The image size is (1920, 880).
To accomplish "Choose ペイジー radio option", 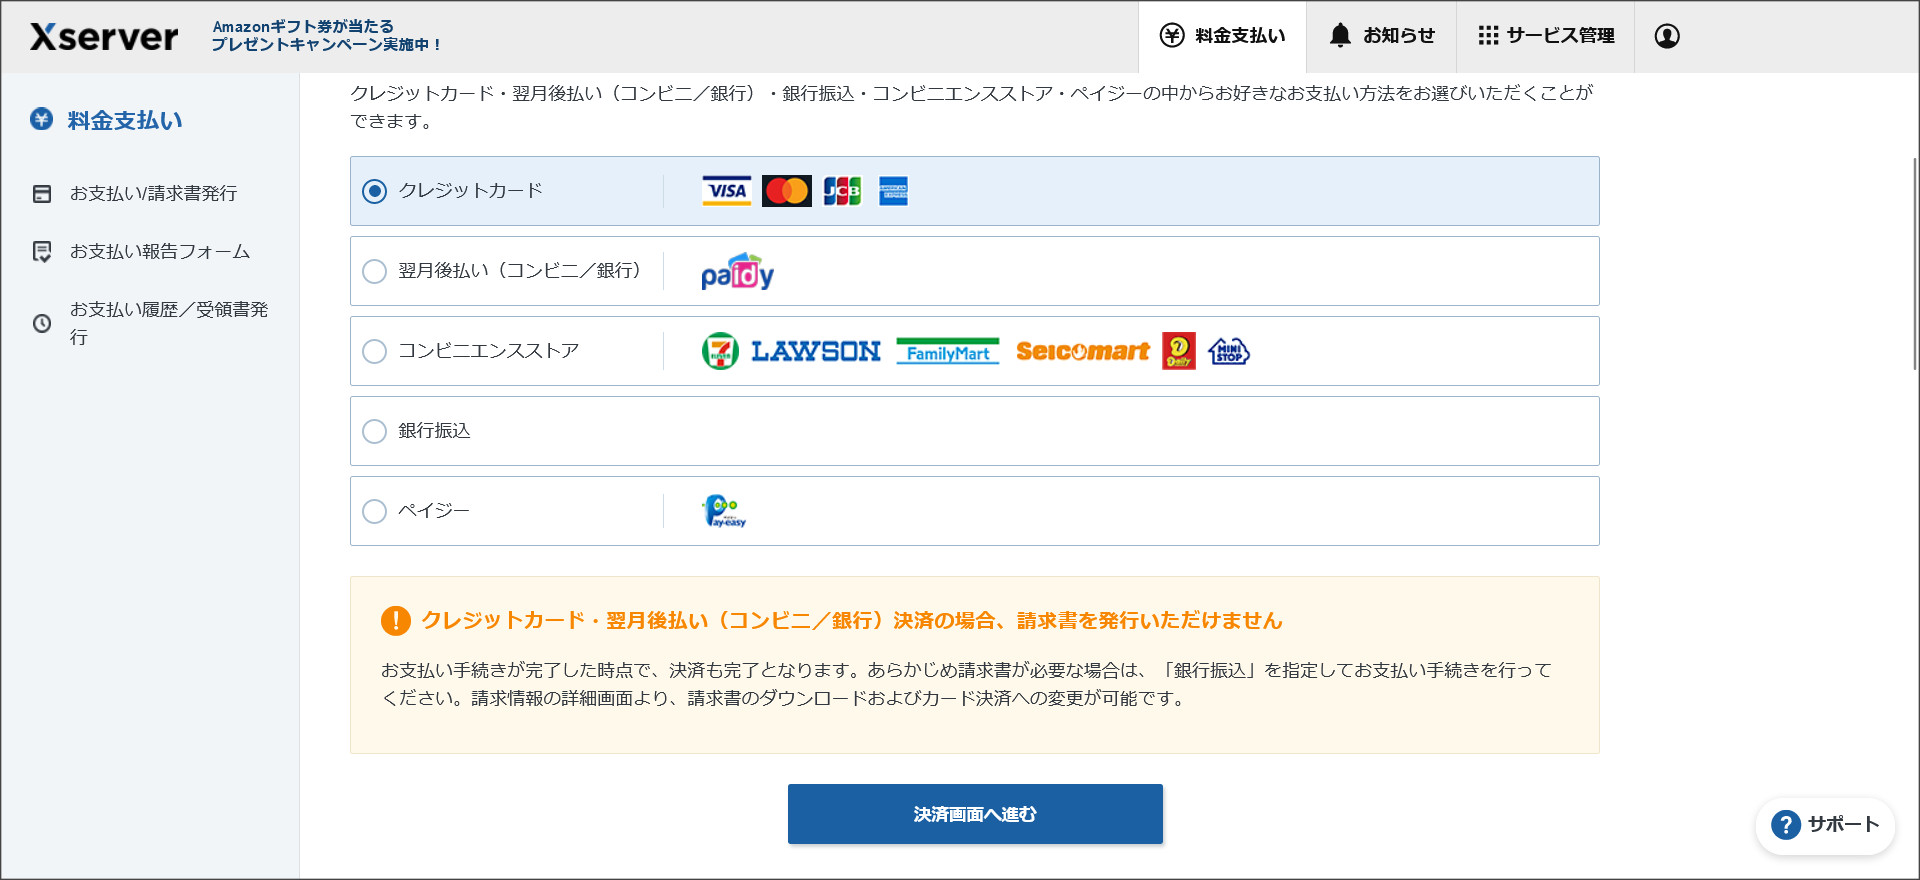I will point(374,511).
